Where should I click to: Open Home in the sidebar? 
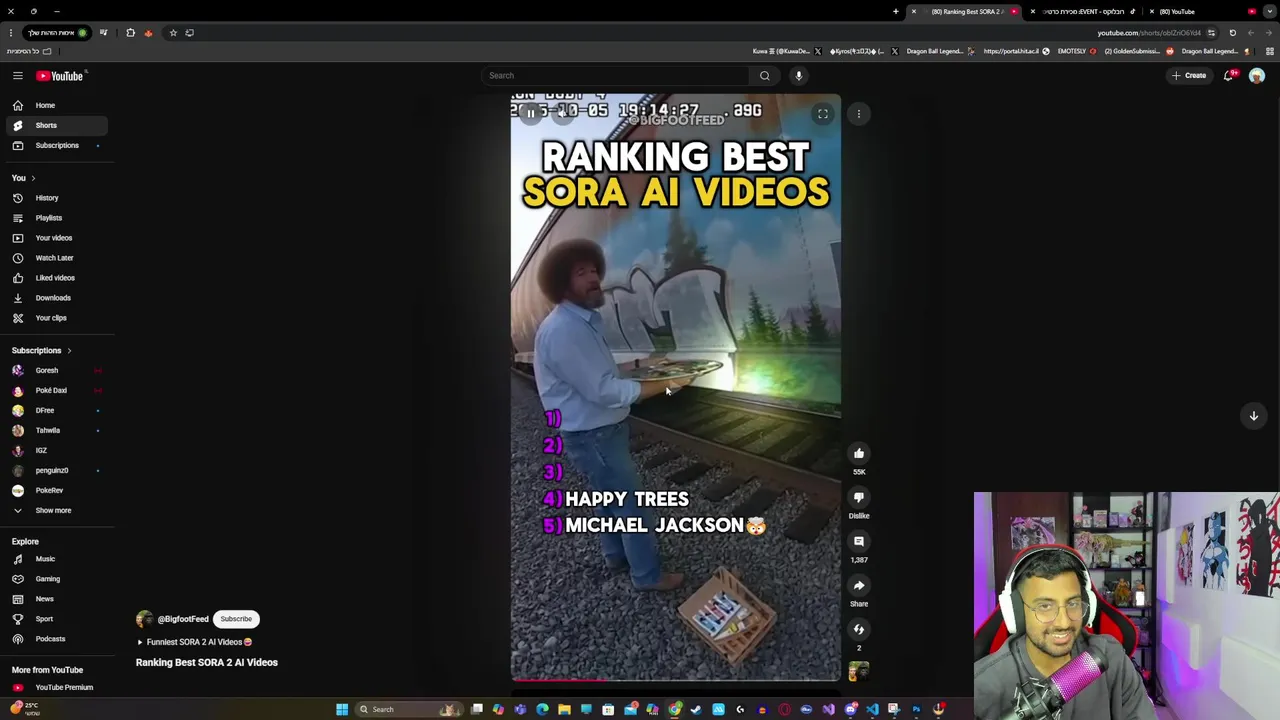(55, 106)
